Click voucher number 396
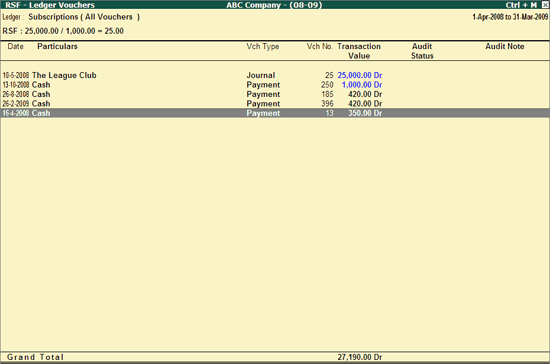 (327, 104)
